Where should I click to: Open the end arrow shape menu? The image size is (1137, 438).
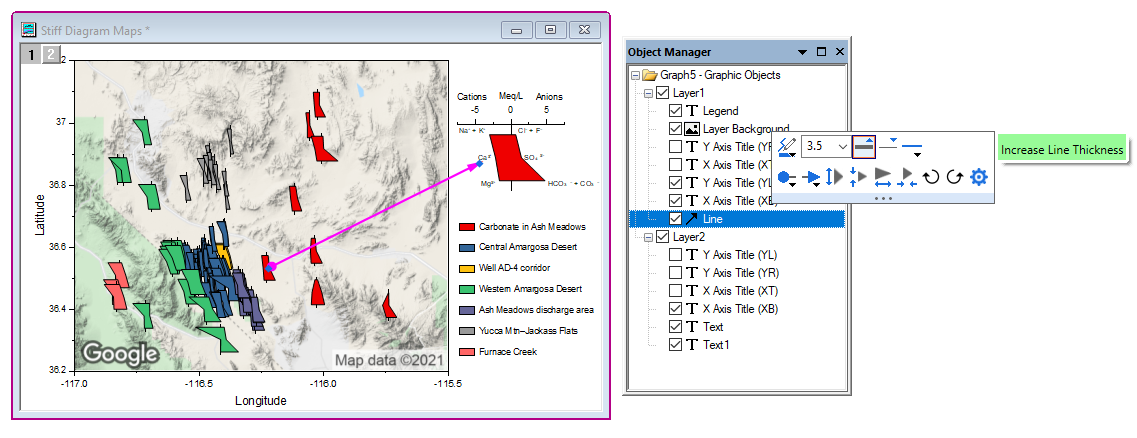pos(812,178)
